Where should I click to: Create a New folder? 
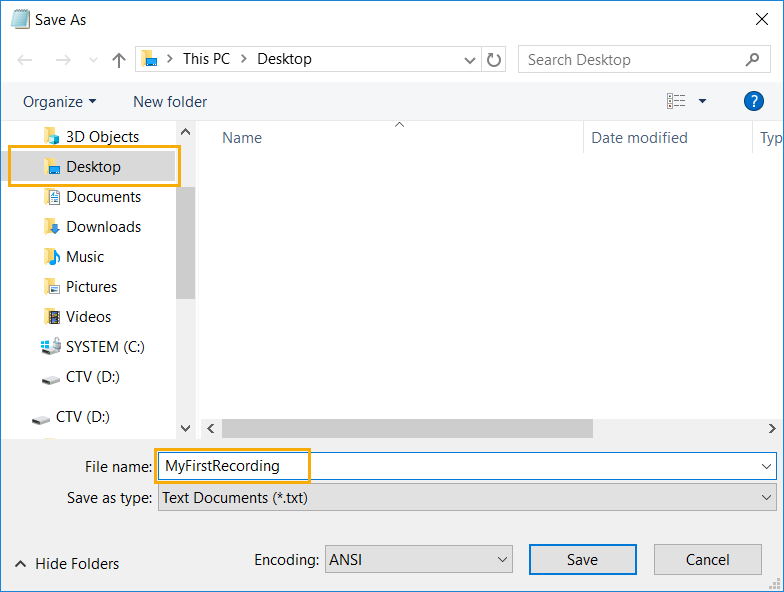170,102
